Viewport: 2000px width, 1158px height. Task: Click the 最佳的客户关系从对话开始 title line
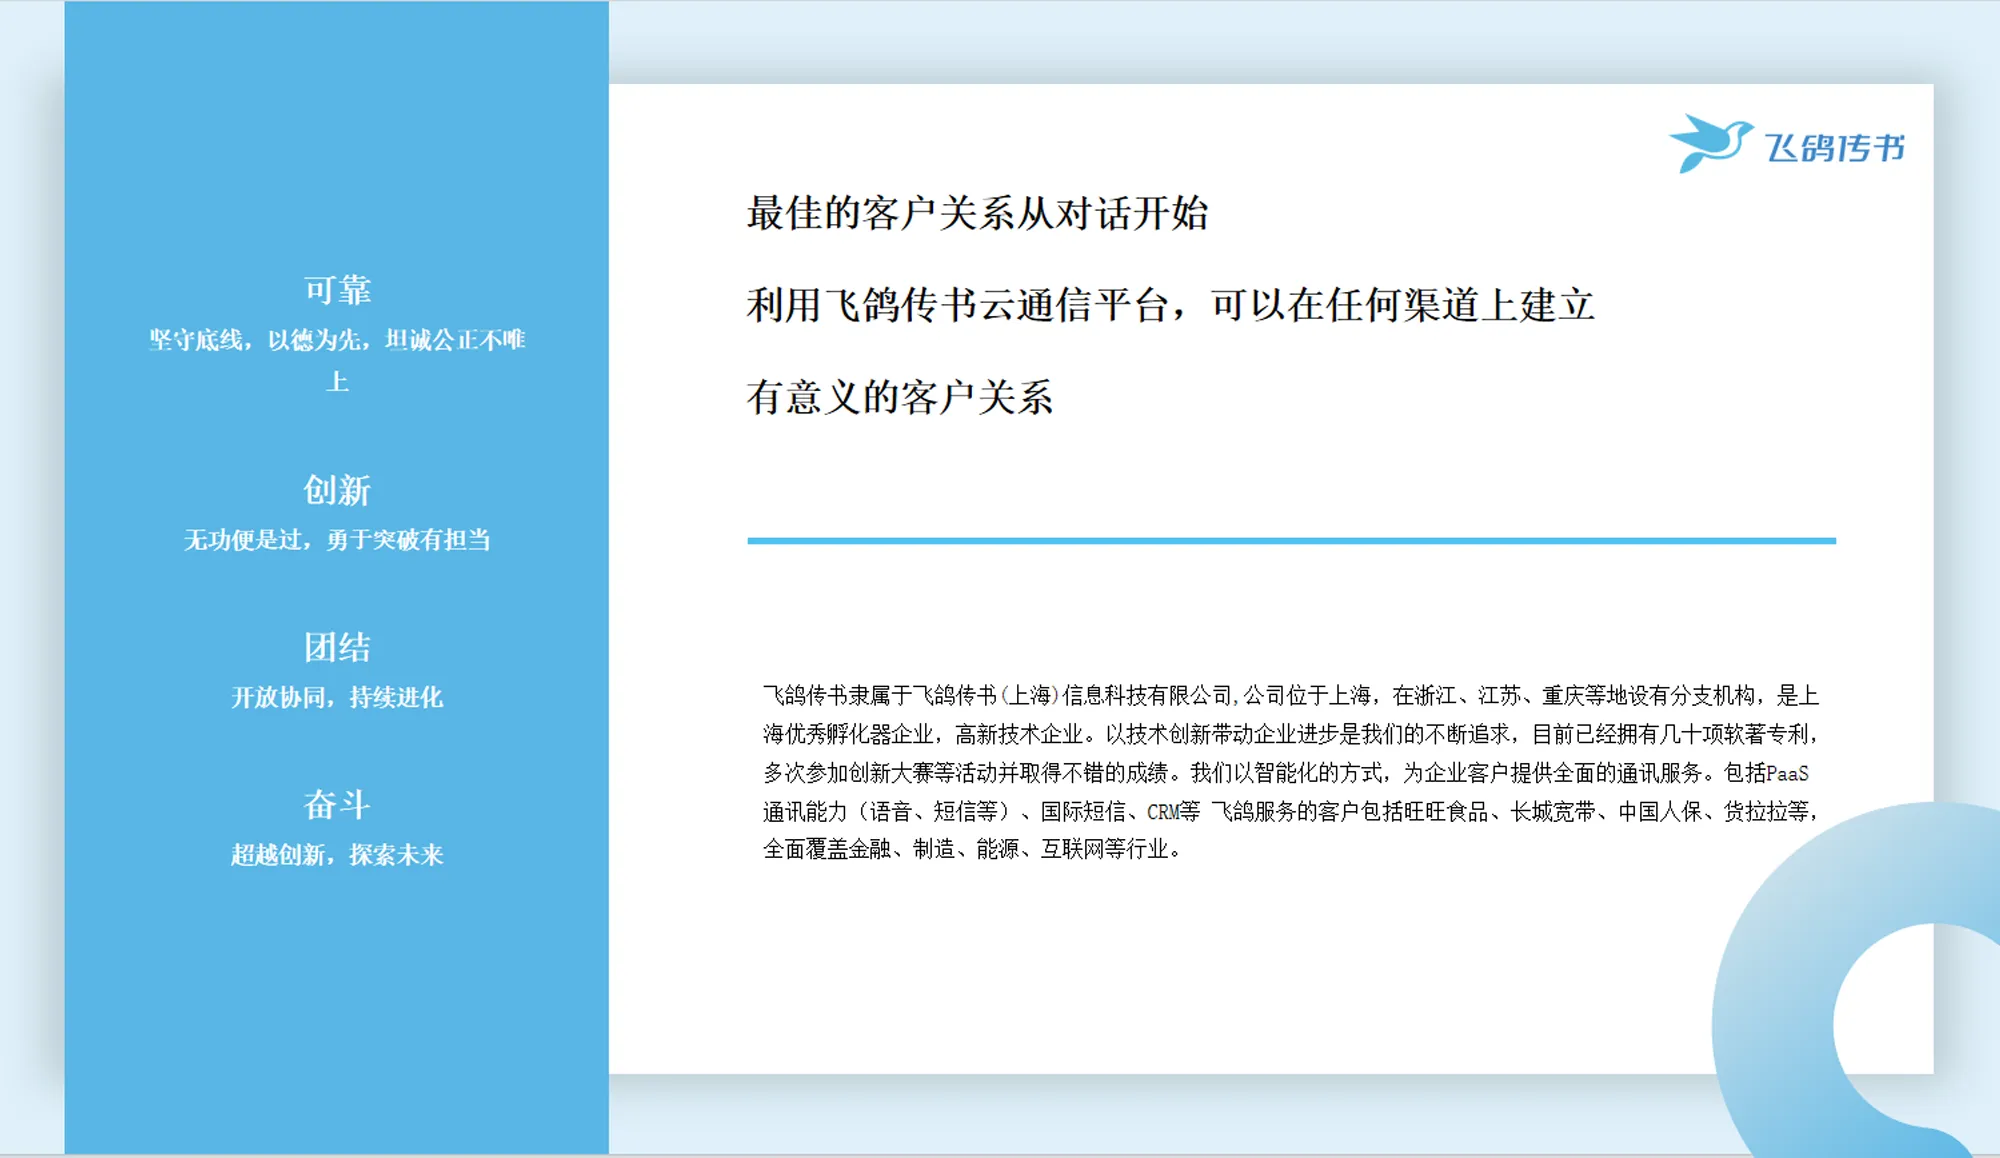[x=977, y=213]
